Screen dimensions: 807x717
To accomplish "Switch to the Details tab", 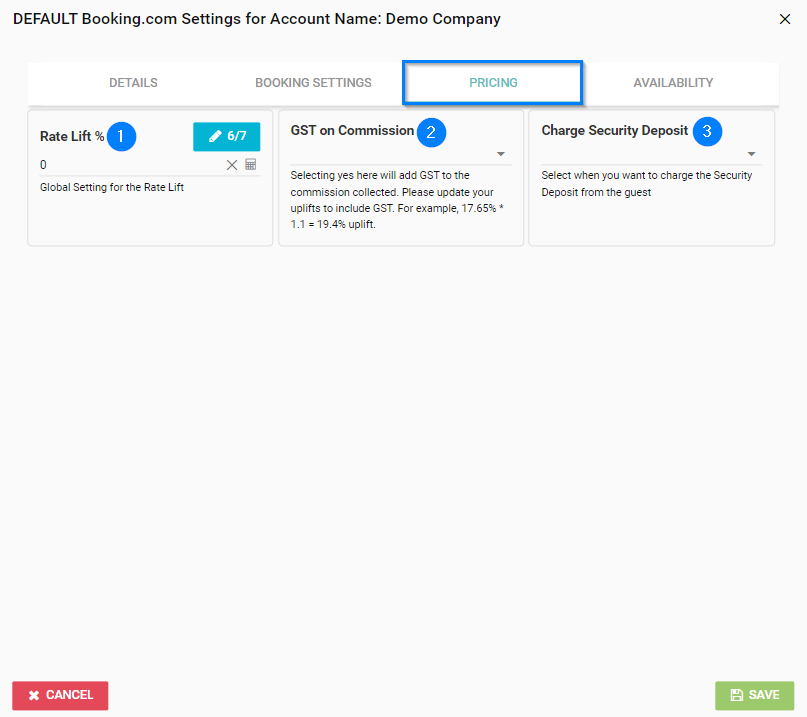I will pos(133,83).
